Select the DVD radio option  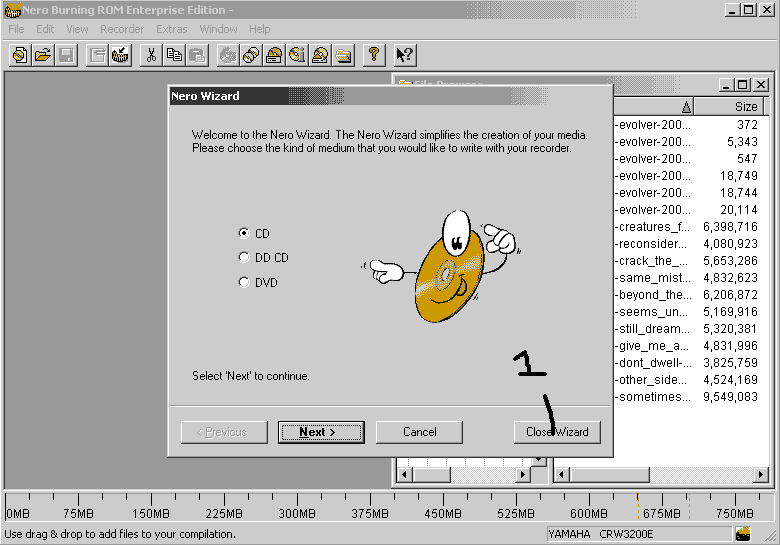coord(244,282)
